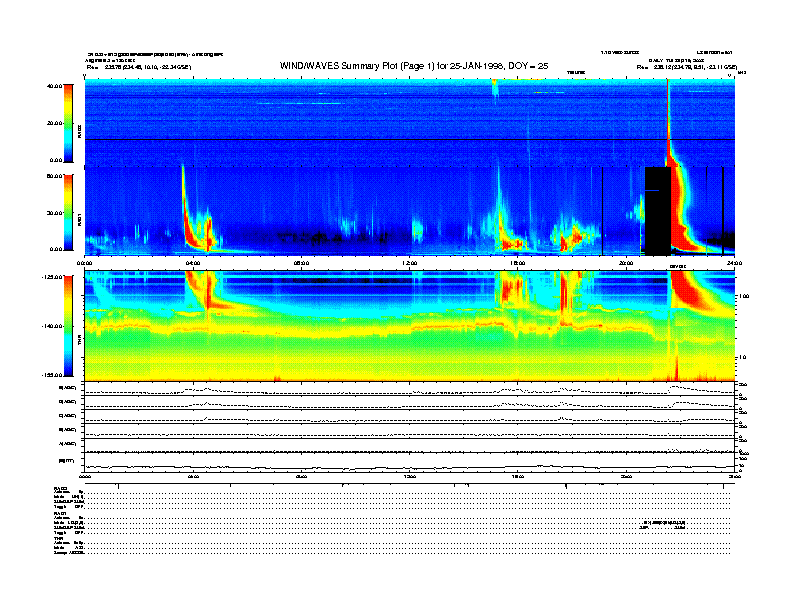Click the 10 label on TNR right axis
Image resolution: width=792 pixels, height=612 pixels.
[743, 358]
